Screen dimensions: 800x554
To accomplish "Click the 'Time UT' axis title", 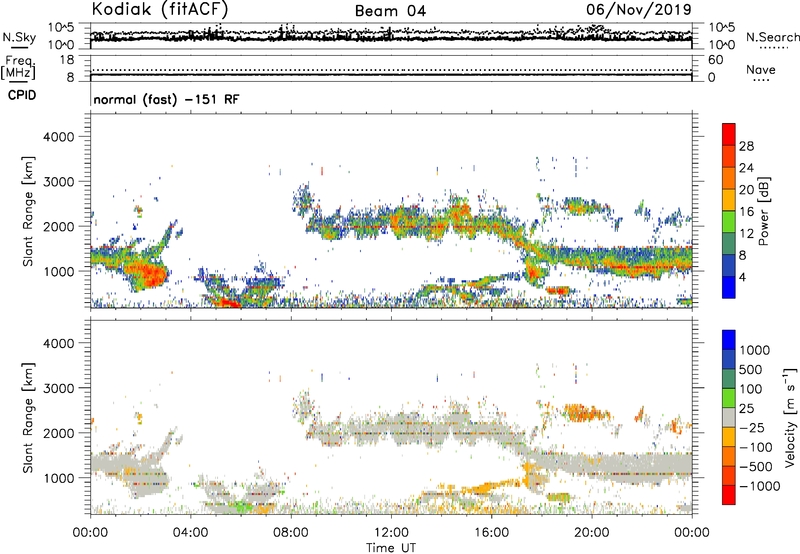I will coord(391,548).
